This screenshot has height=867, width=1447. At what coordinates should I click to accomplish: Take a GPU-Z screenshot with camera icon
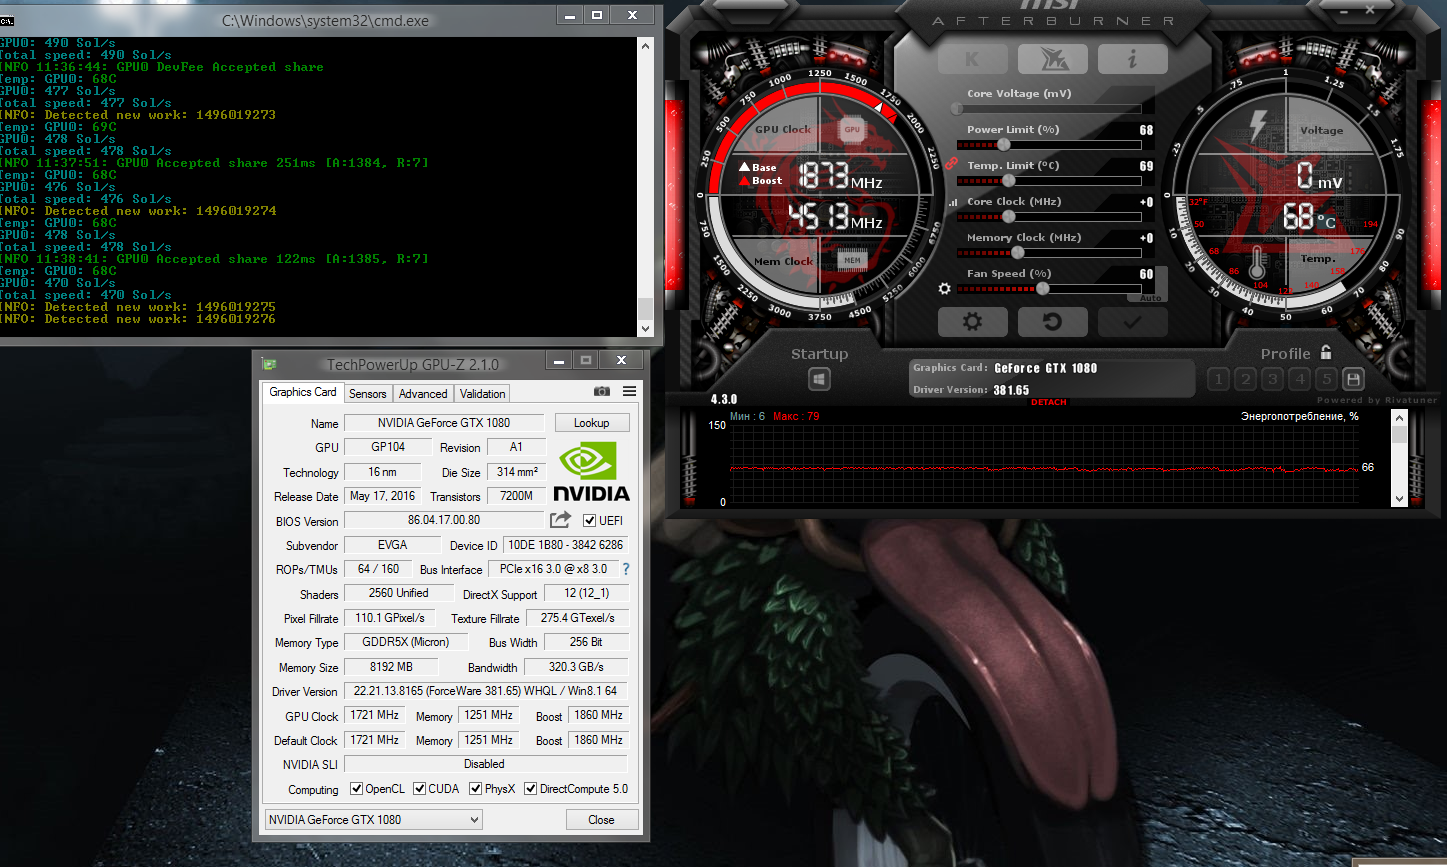(602, 392)
